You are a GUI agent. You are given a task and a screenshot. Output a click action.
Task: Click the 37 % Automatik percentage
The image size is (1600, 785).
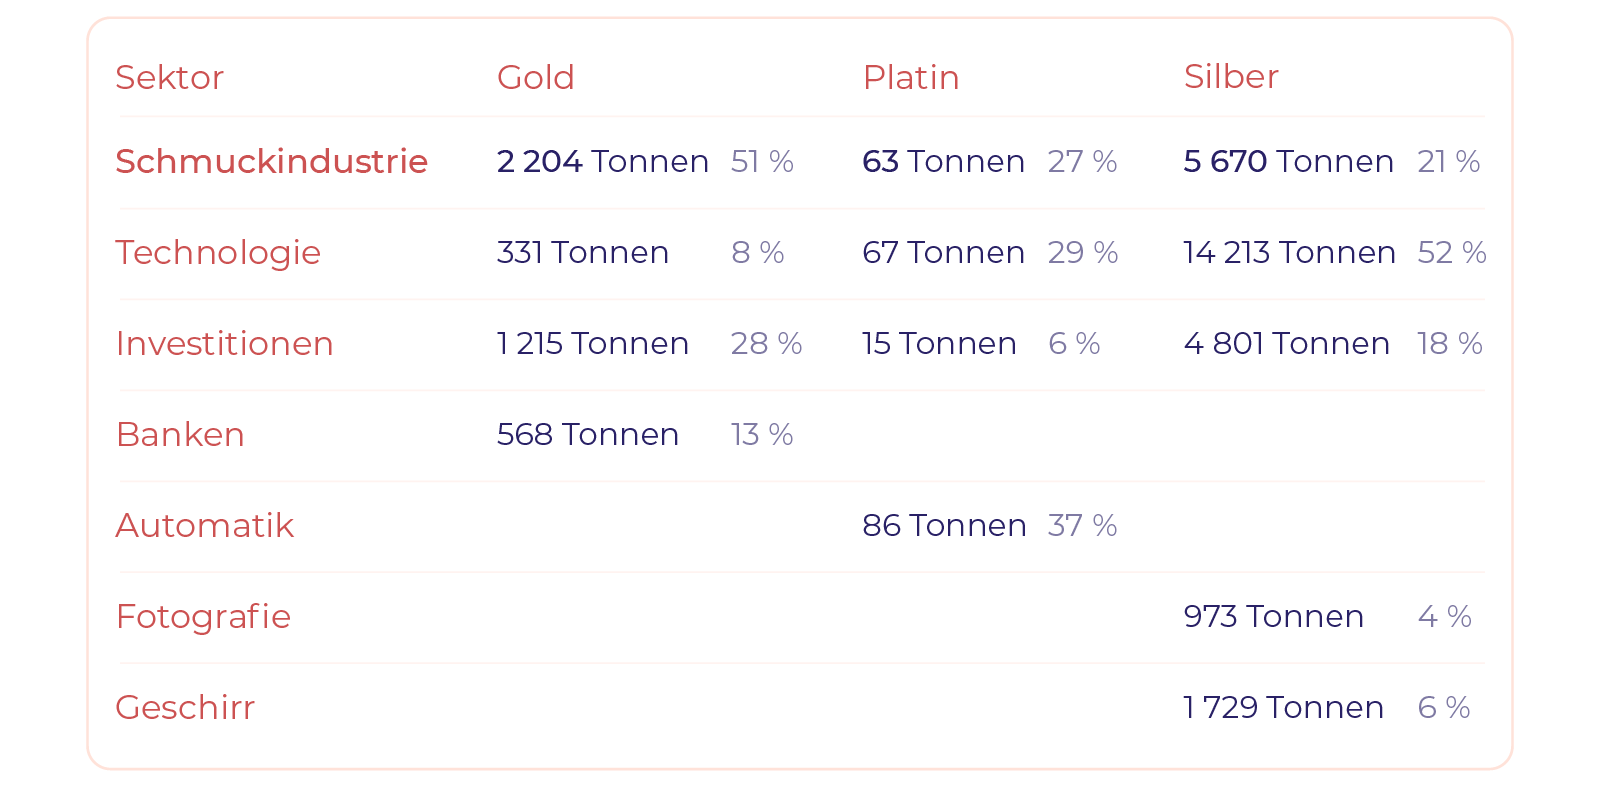[x=1081, y=525]
